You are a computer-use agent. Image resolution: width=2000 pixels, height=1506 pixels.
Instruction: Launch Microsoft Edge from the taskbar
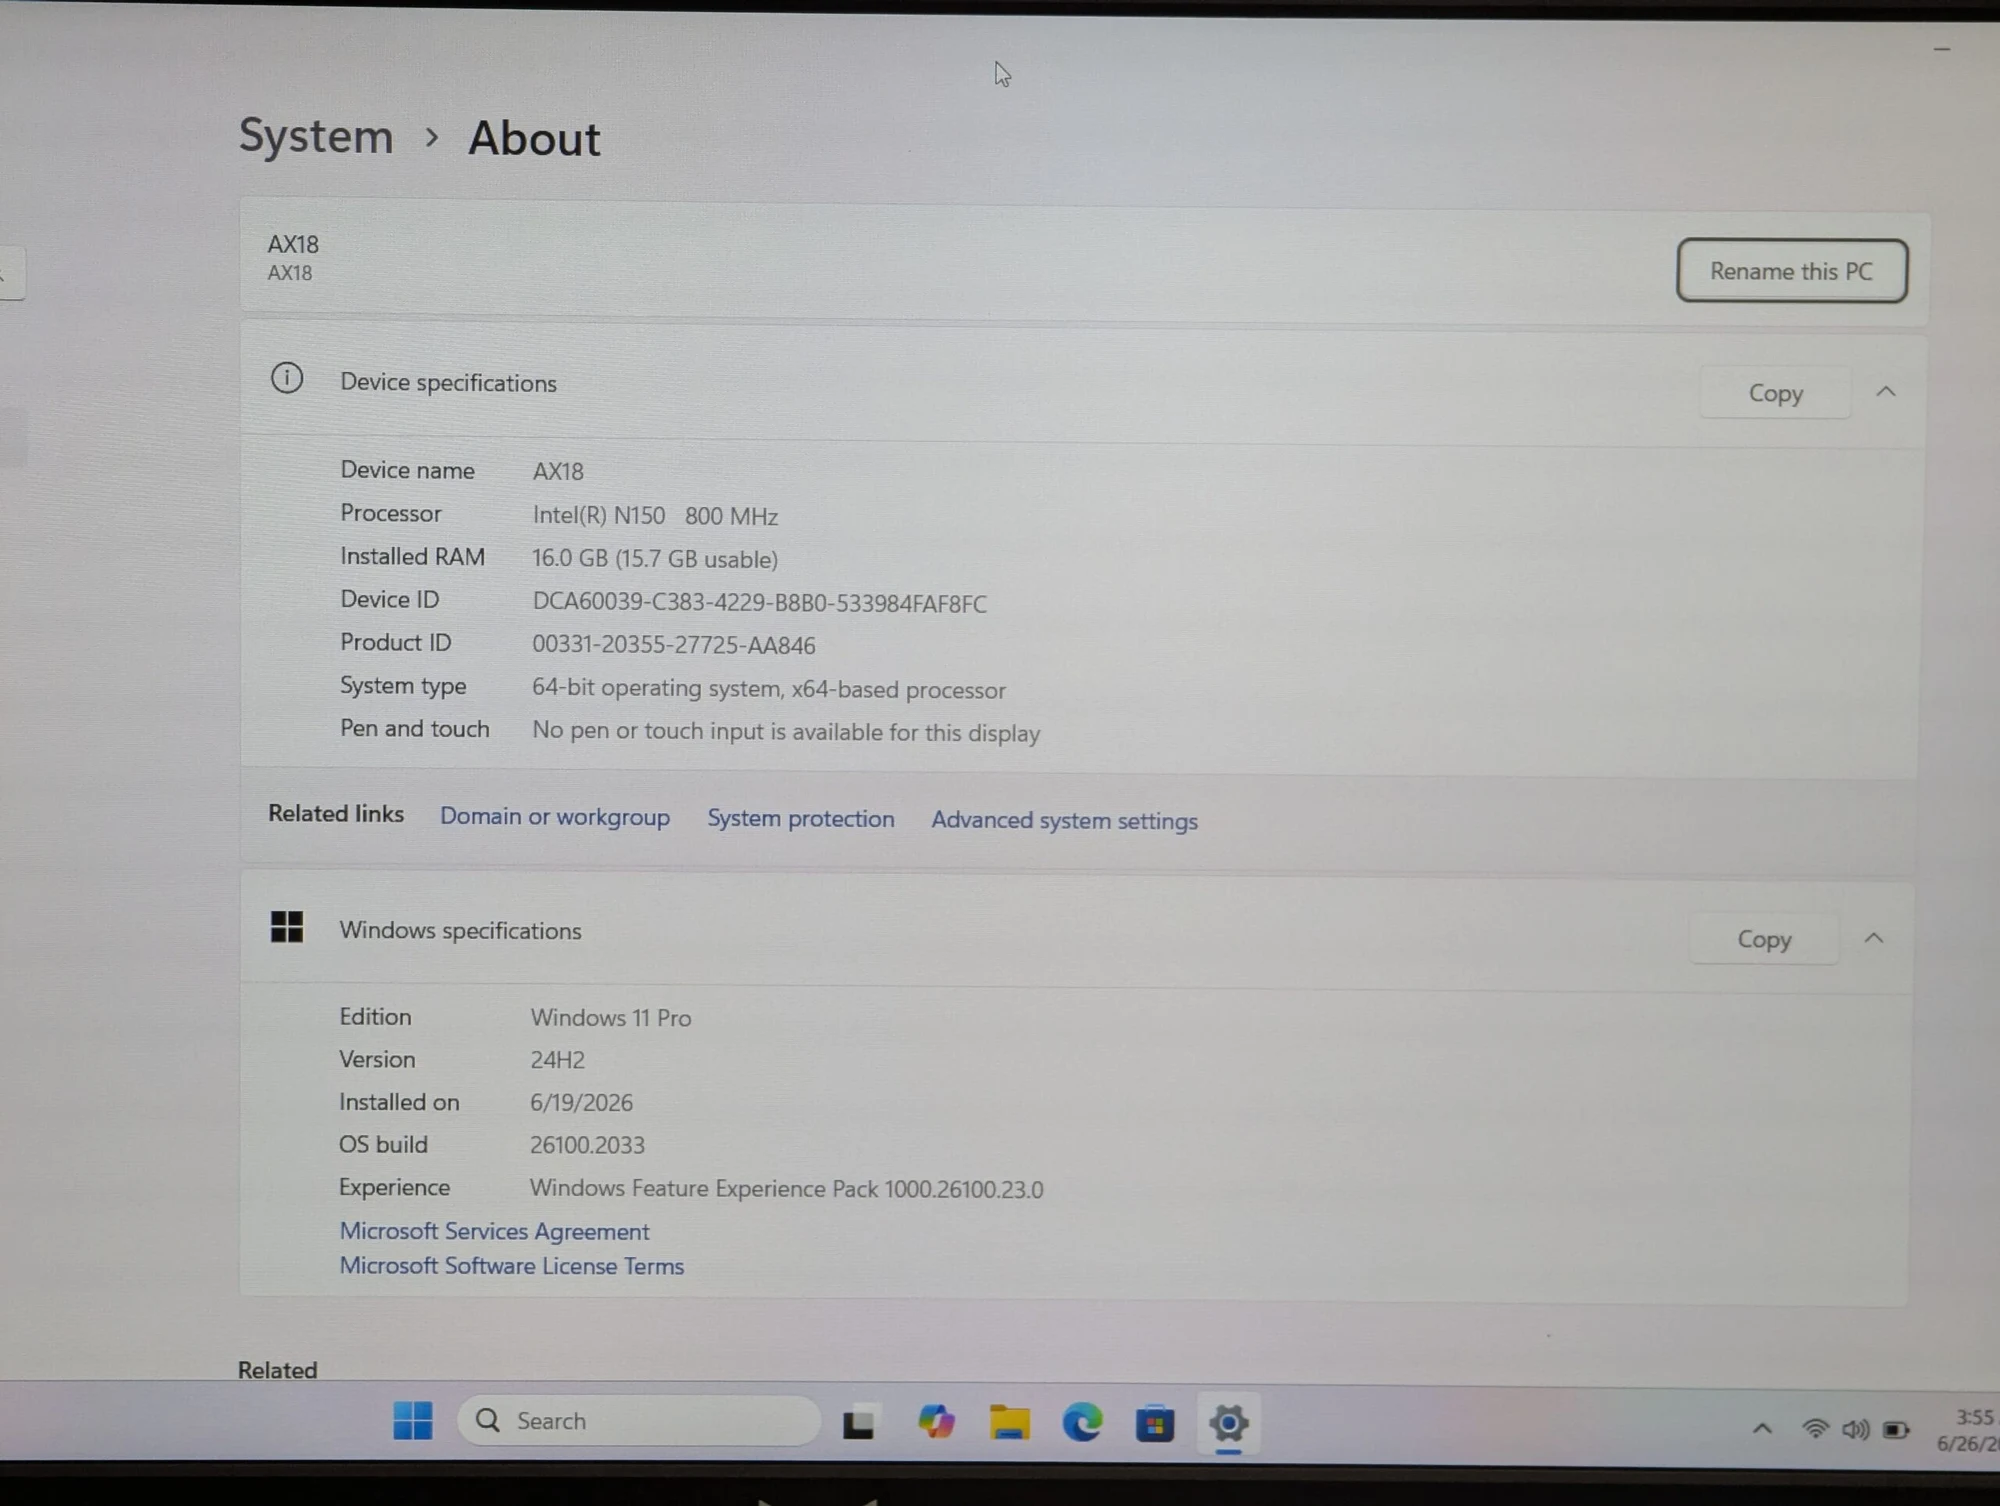pyautogui.click(x=1082, y=1423)
